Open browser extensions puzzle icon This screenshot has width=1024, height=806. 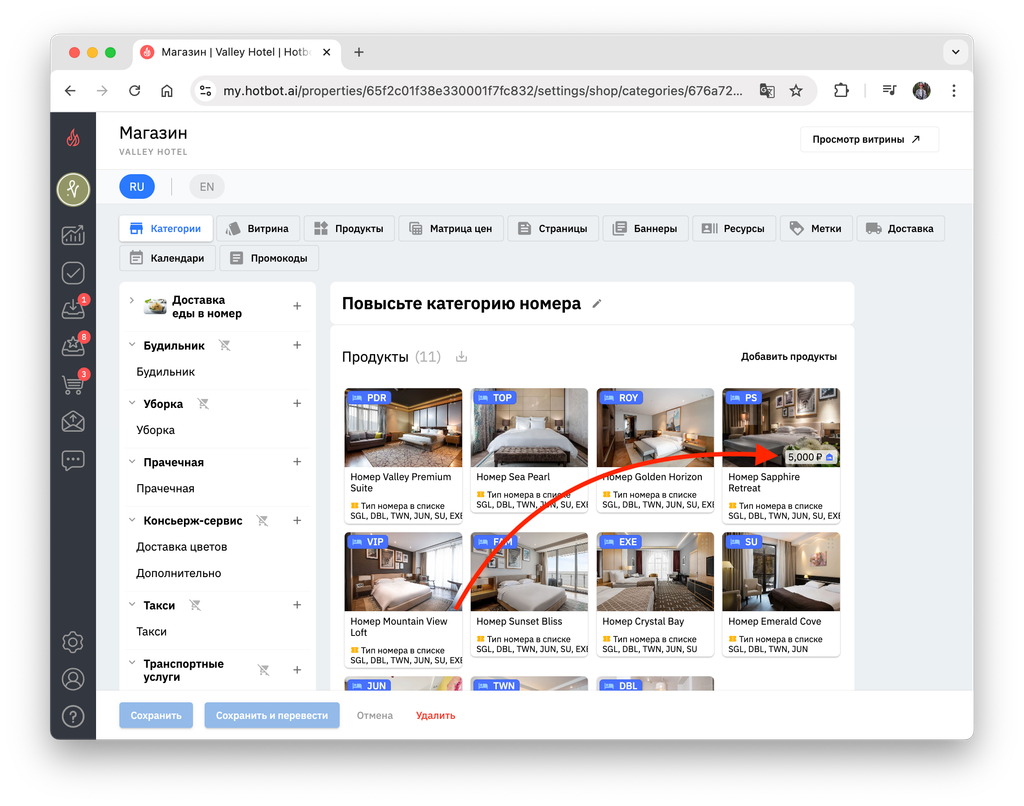pyautogui.click(x=841, y=91)
